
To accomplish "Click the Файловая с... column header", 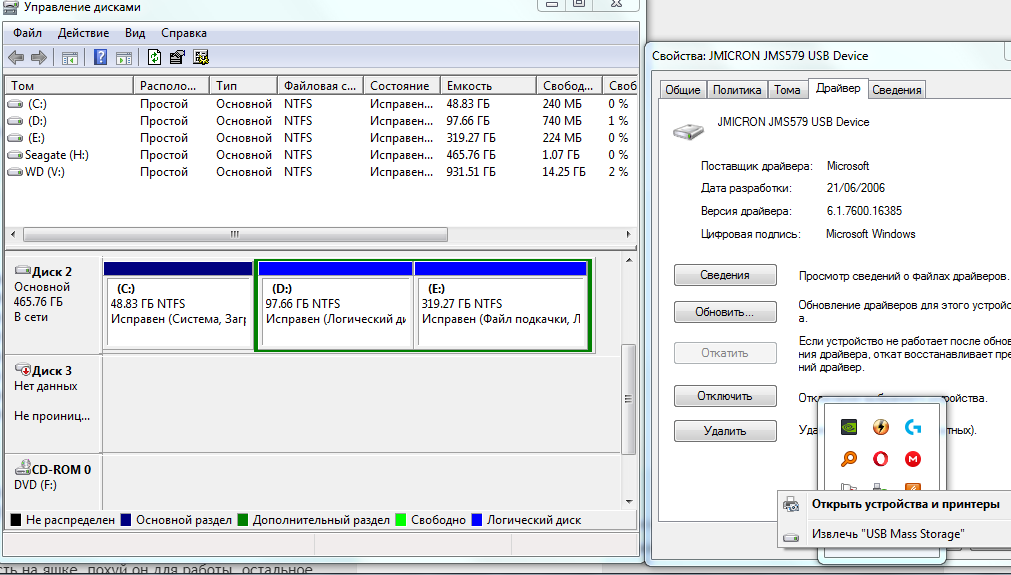I will [320, 86].
